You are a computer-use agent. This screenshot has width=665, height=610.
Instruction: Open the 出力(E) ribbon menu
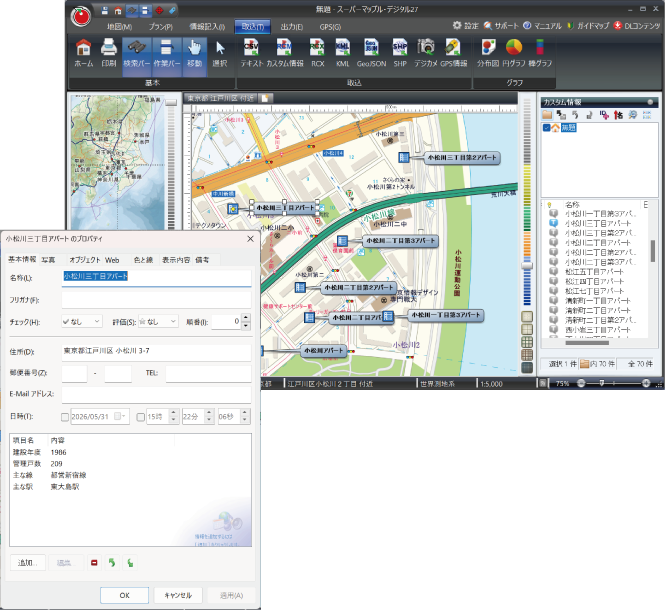click(292, 27)
